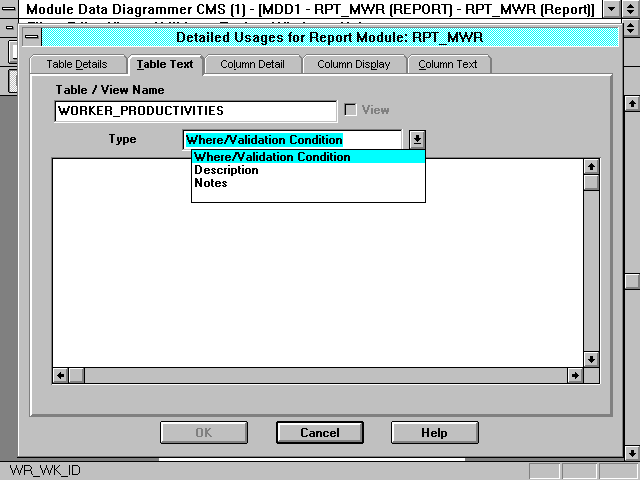Click the text area scroll-right arrow
The height and width of the screenshot is (480, 640).
(575, 375)
